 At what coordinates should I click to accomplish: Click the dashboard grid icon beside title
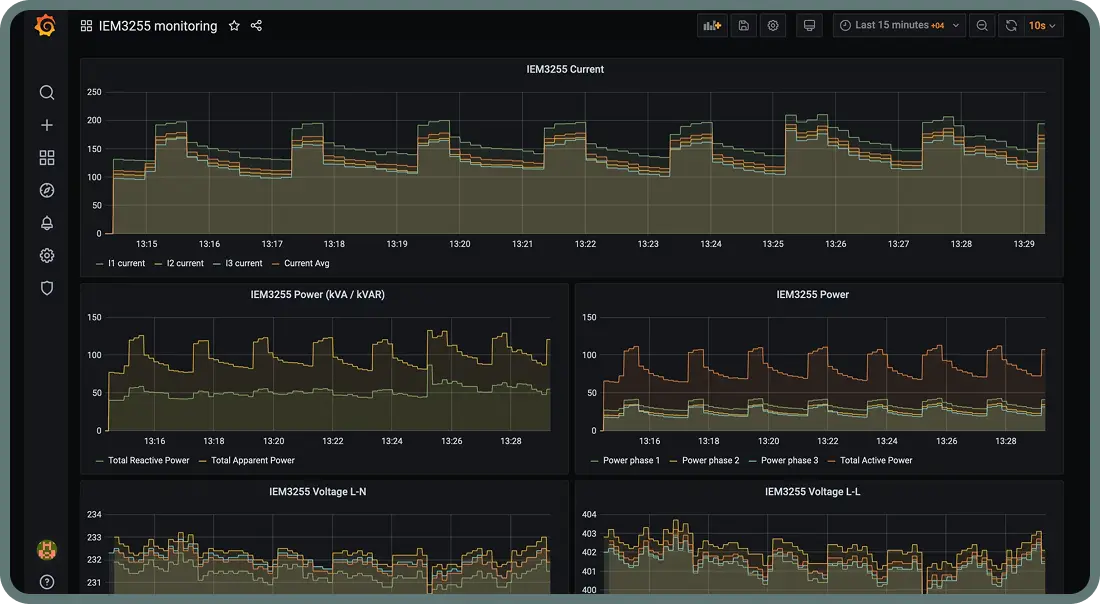(x=86, y=26)
